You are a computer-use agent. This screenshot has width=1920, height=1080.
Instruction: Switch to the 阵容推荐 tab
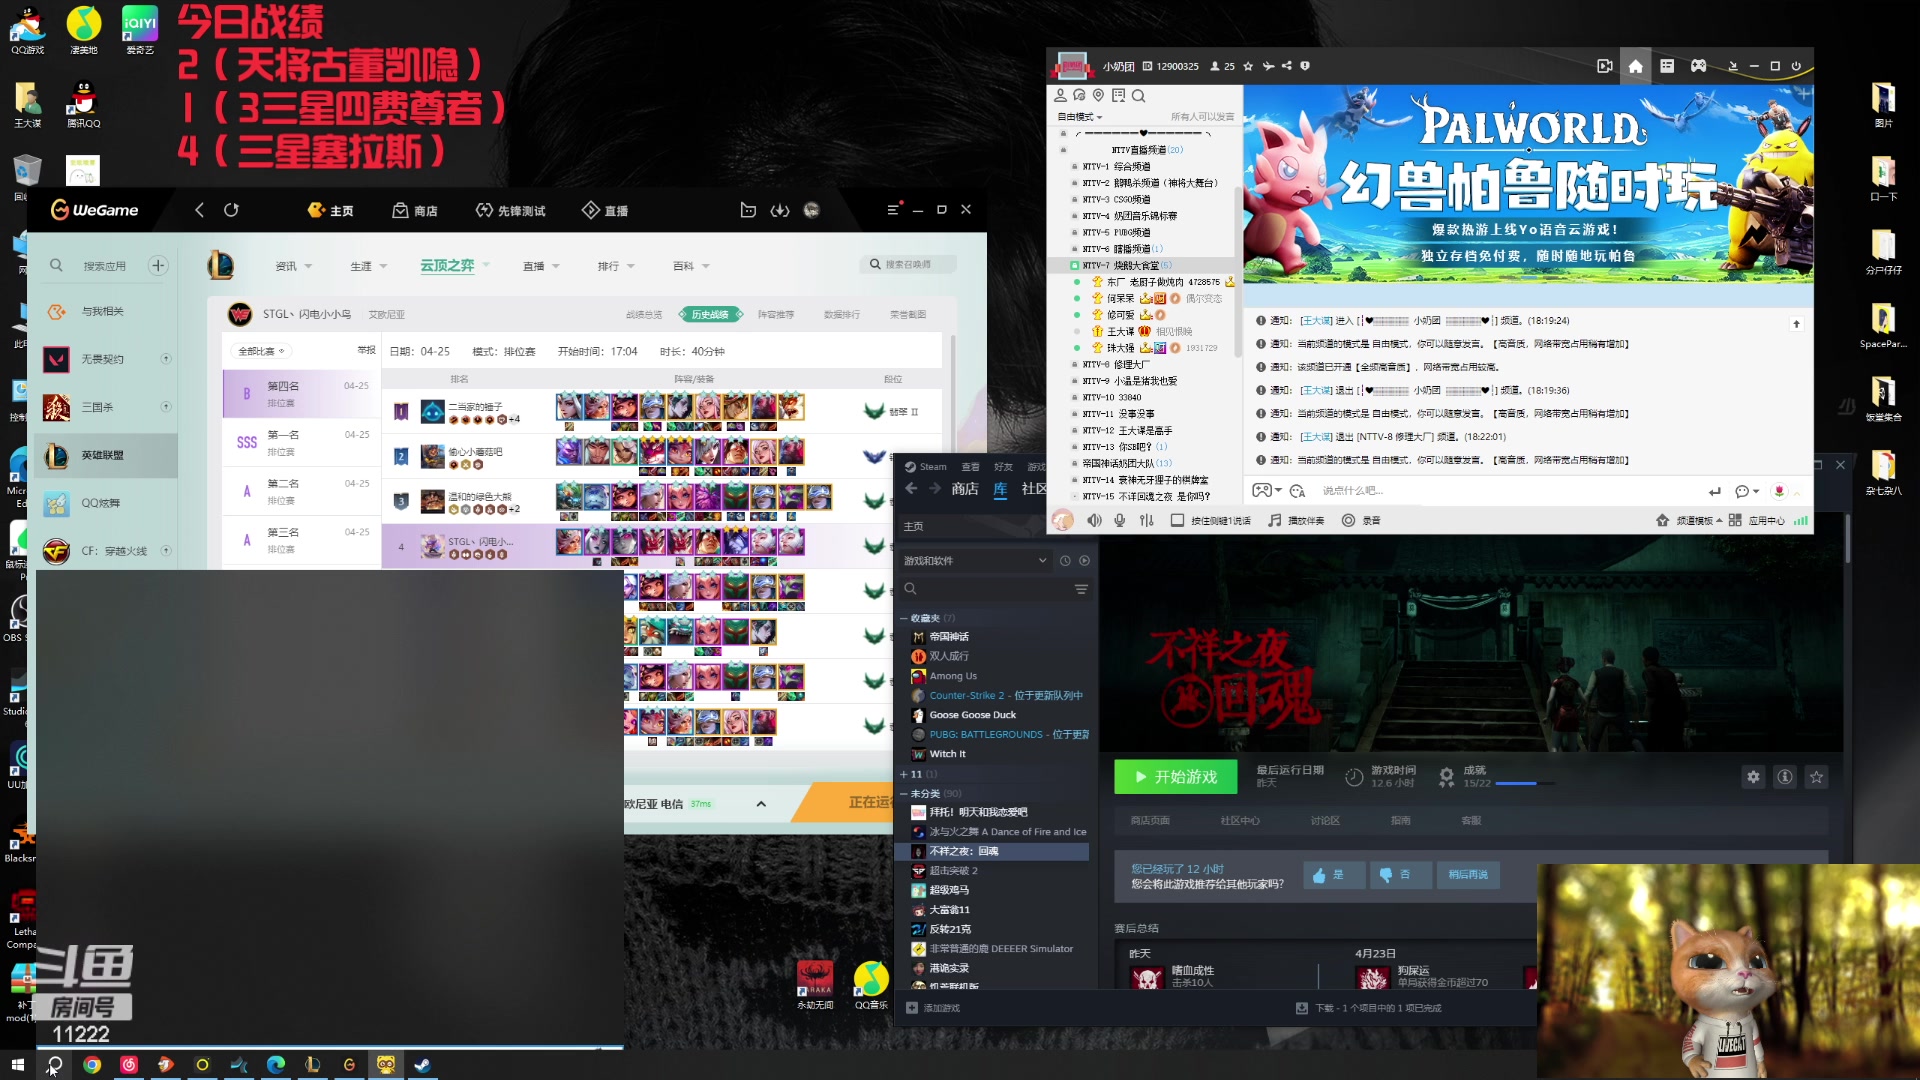click(x=776, y=314)
